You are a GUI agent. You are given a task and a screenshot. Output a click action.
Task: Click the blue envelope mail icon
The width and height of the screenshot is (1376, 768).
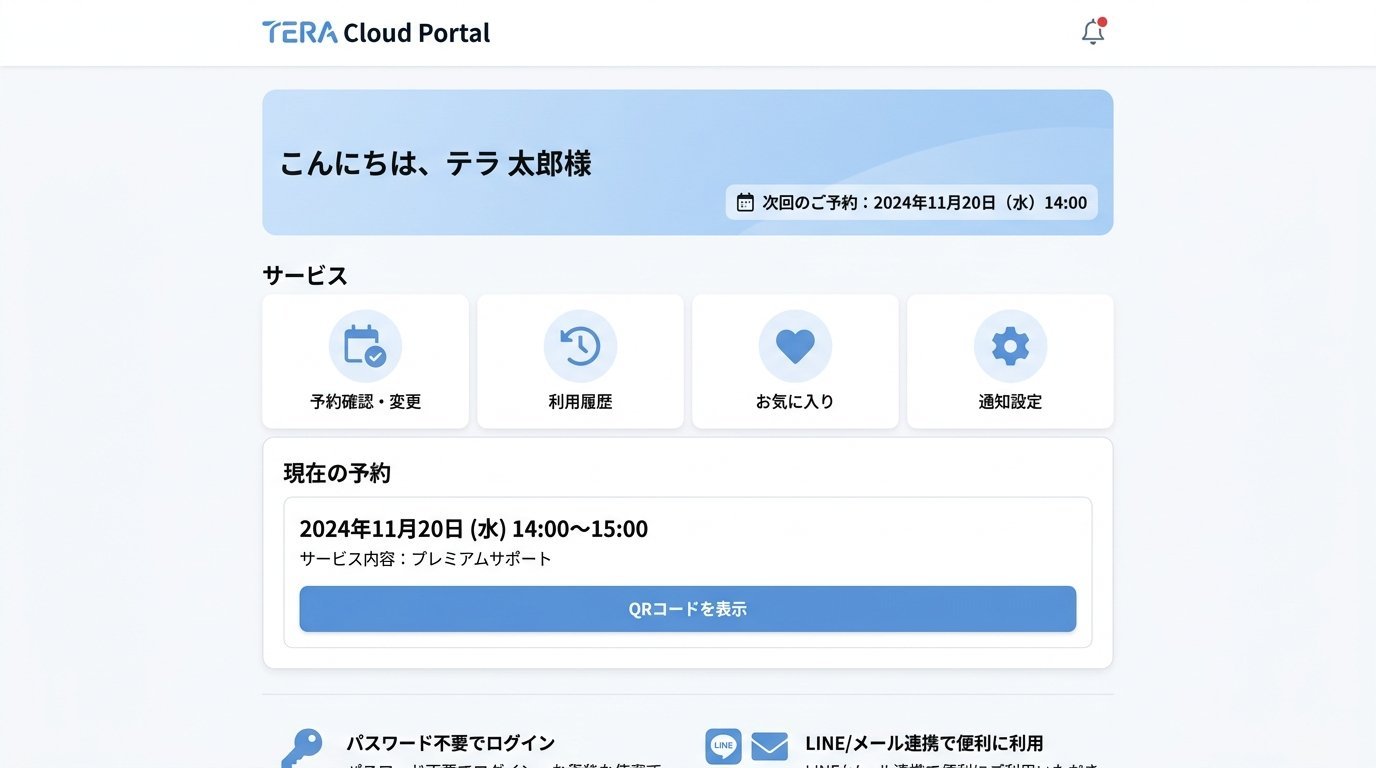pyautogui.click(x=768, y=745)
